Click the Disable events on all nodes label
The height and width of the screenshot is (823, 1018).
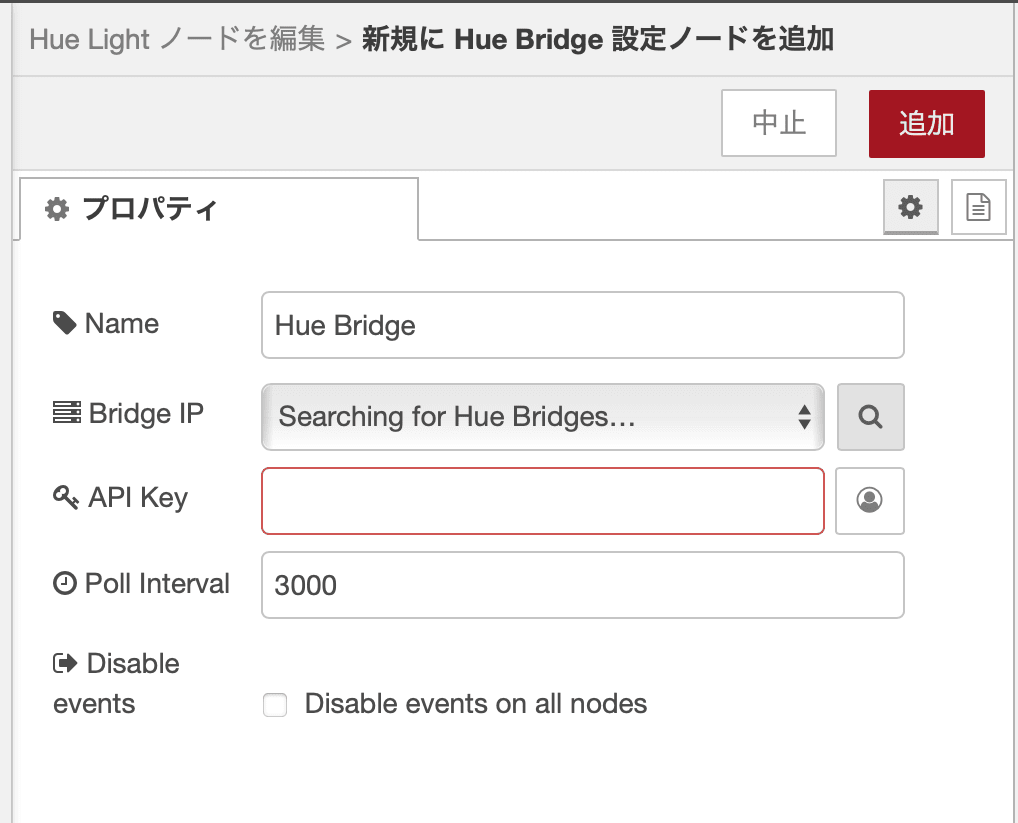(476, 704)
